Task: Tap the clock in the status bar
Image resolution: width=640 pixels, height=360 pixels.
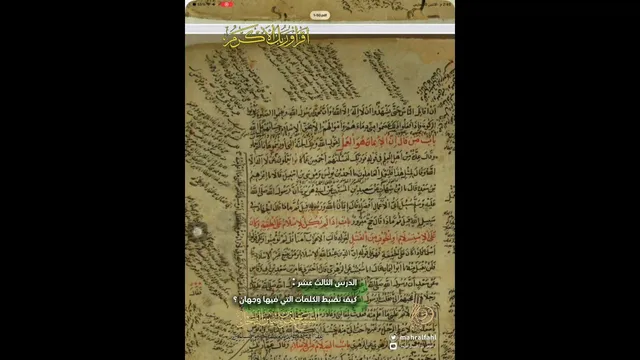Action: tap(447, 4)
